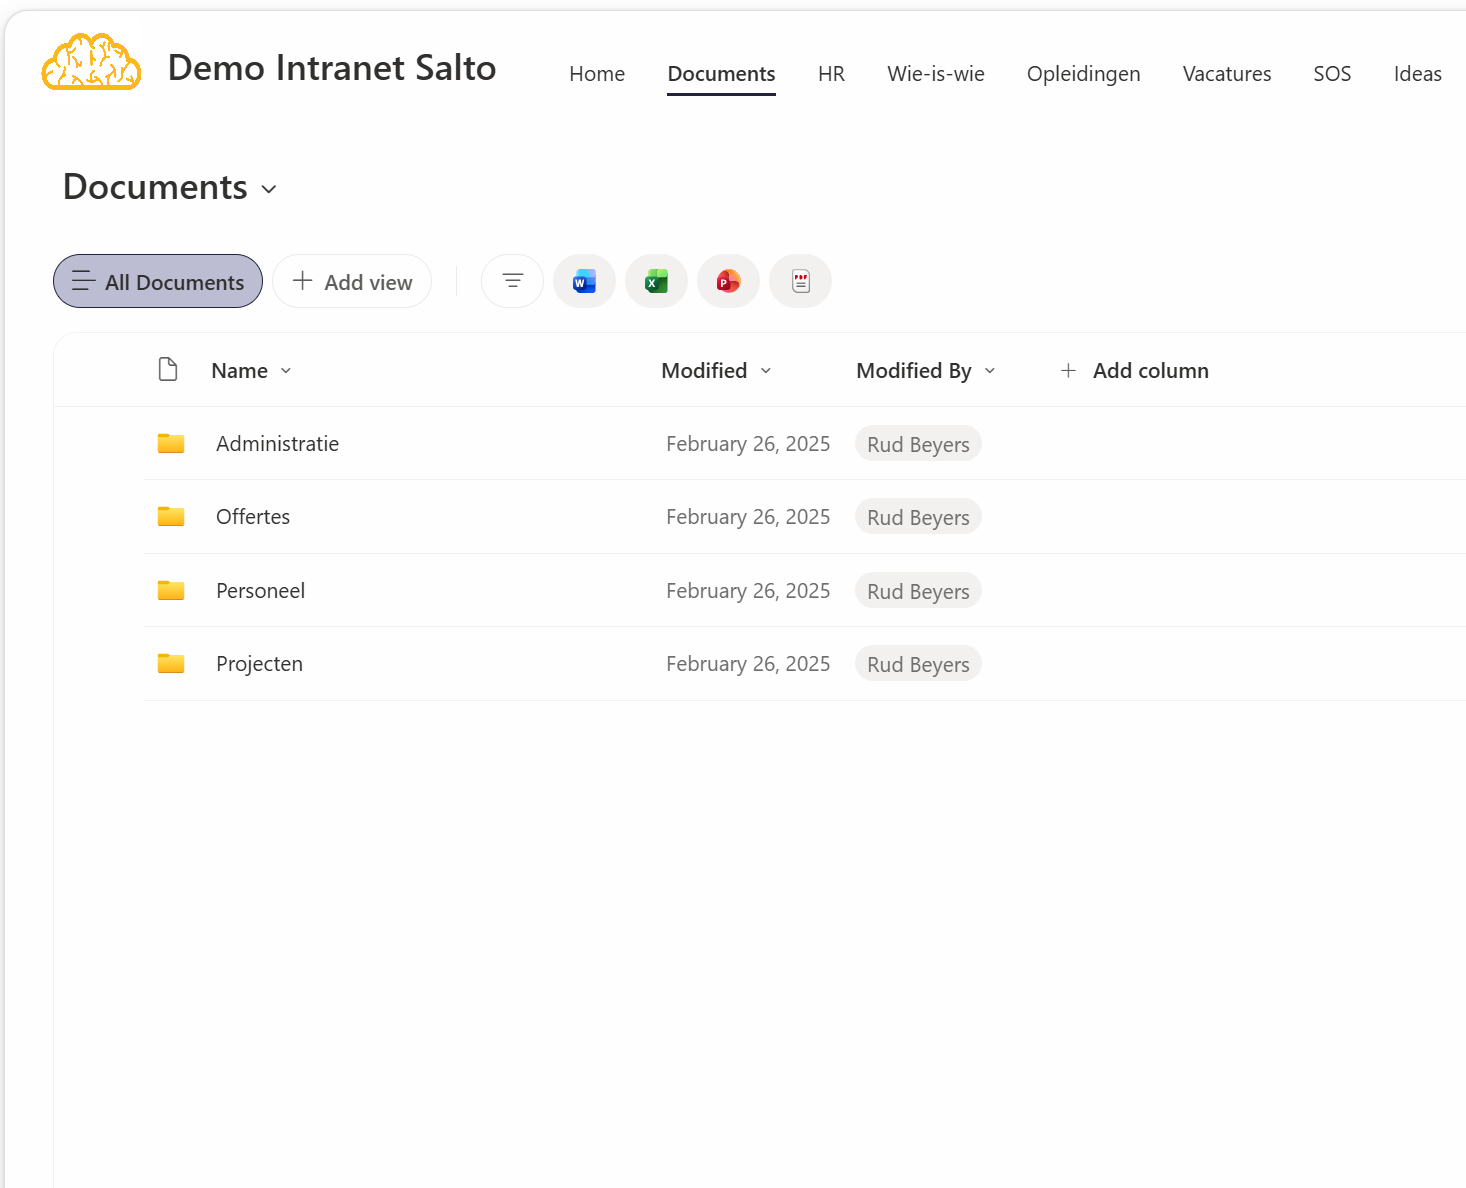The height and width of the screenshot is (1188, 1466).
Task: Click the Administratie folder icon
Action: (x=171, y=443)
